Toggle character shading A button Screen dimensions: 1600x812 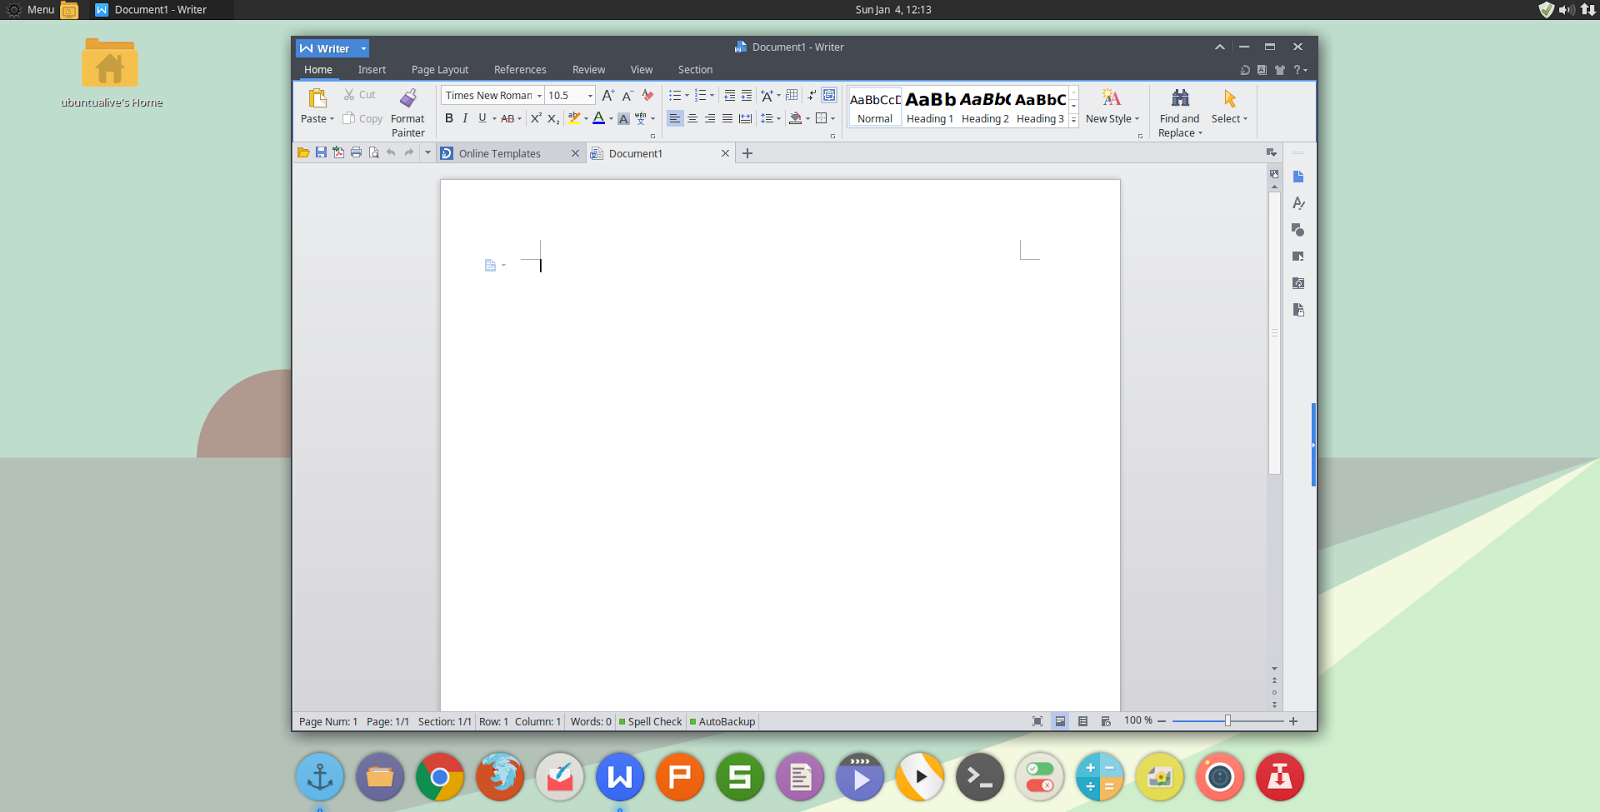(623, 119)
